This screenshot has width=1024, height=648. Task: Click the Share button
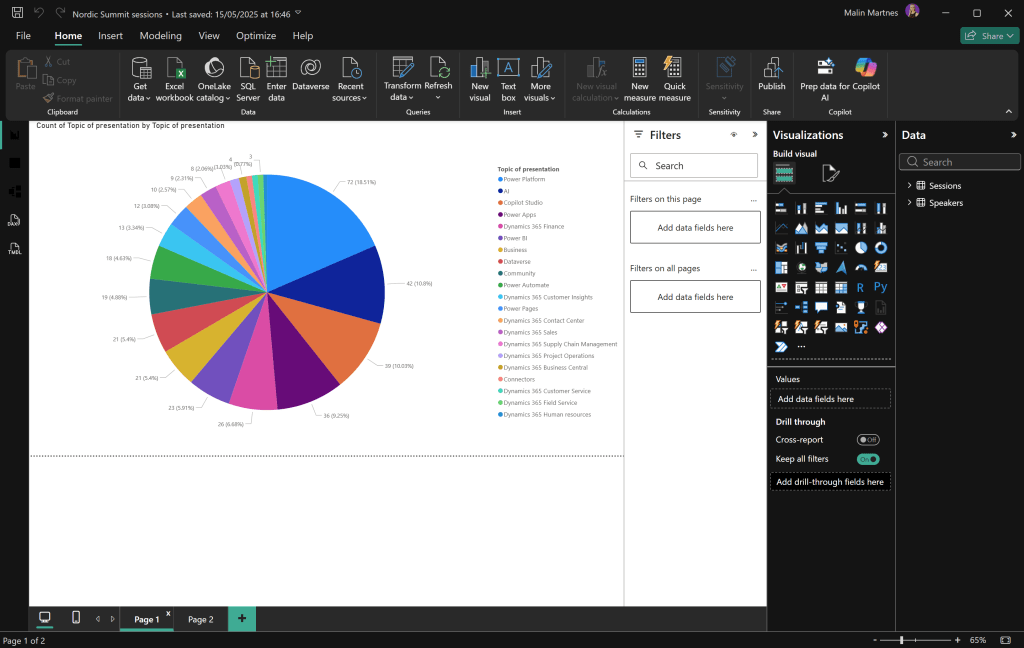click(988, 36)
